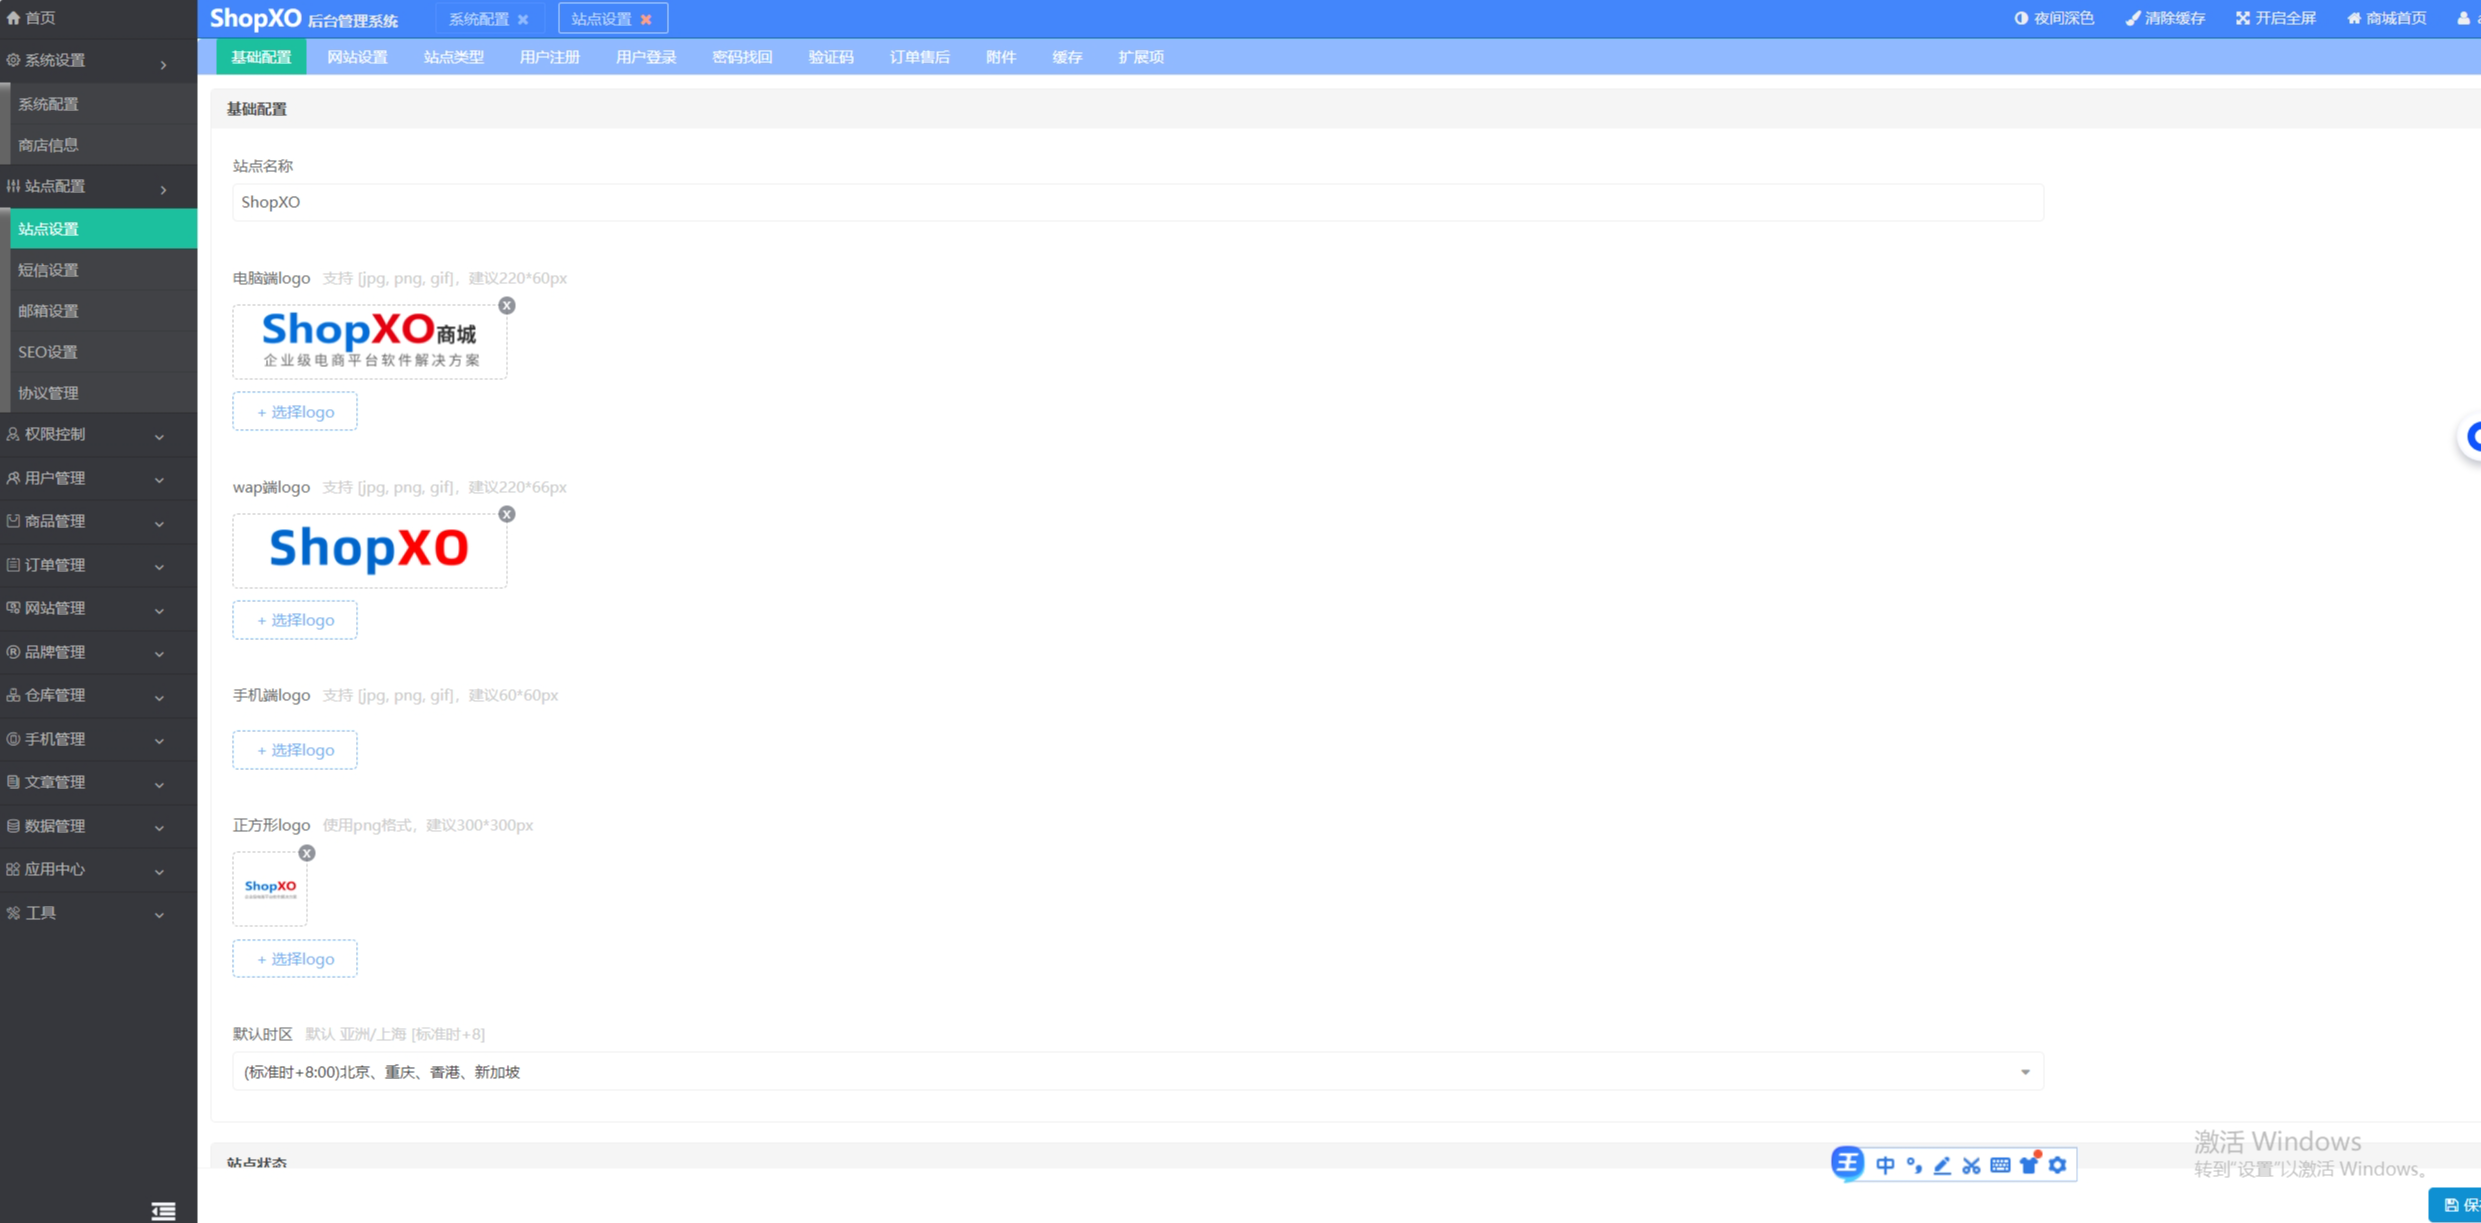The width and height of the screenshot is (2481, 1223).
Task: Remove the 电脑端logo image
Action: pos(507,306)
